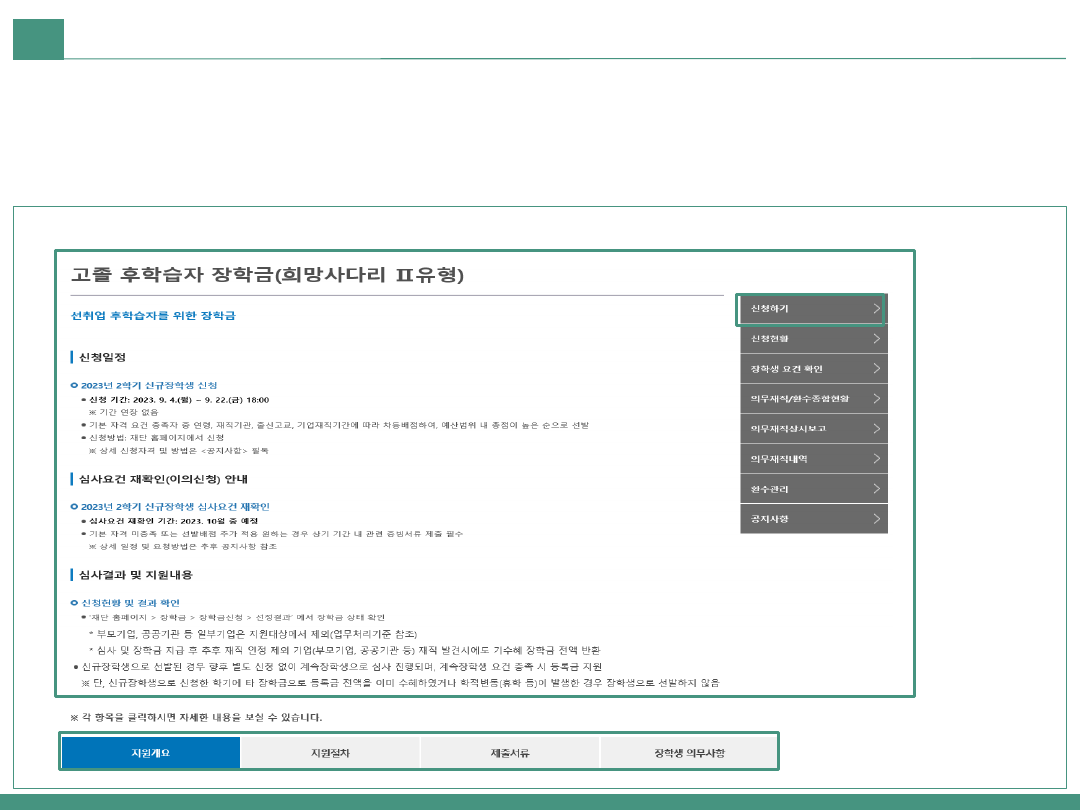Click the green square in the top-left corner
The width and height of the screenshot is (1080, 810).
(38, 39)
